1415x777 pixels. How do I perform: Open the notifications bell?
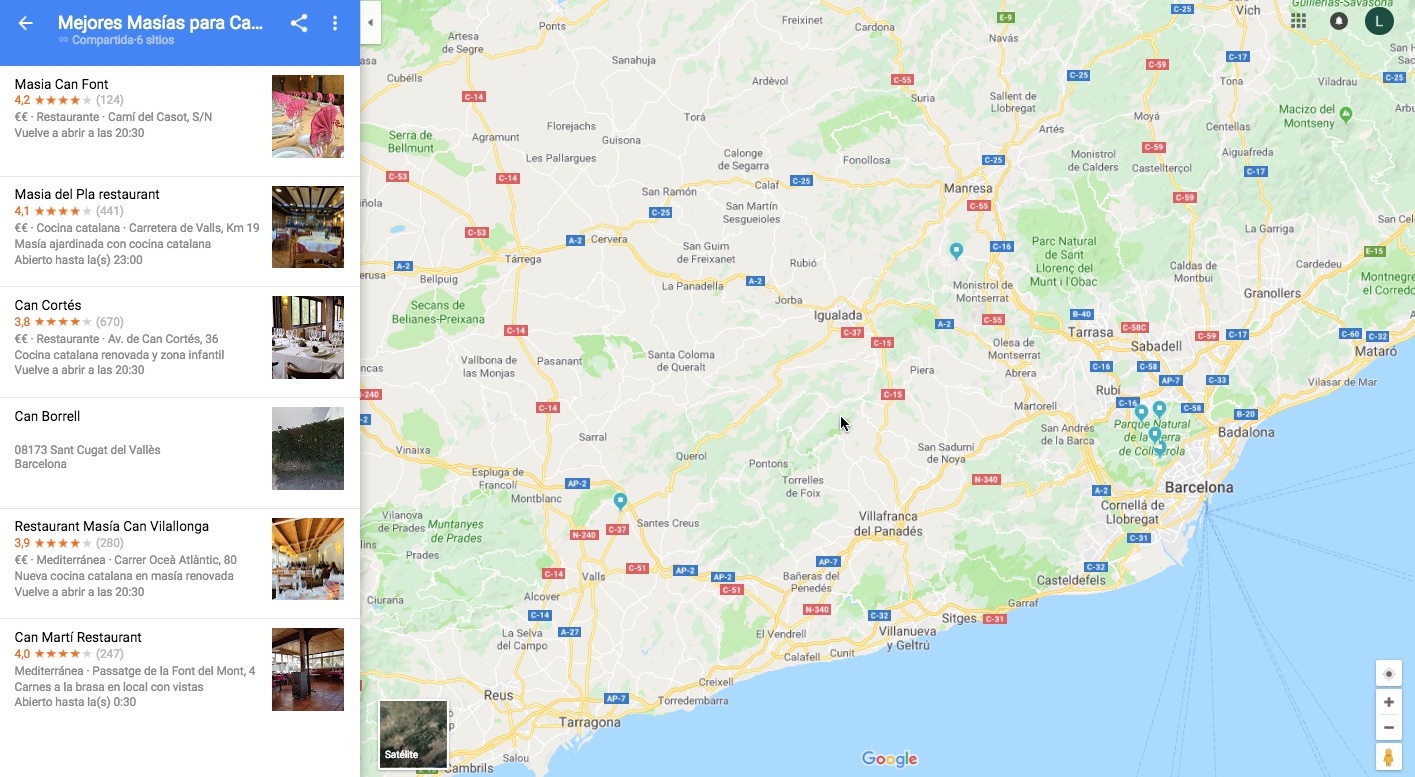[1338, 21]
